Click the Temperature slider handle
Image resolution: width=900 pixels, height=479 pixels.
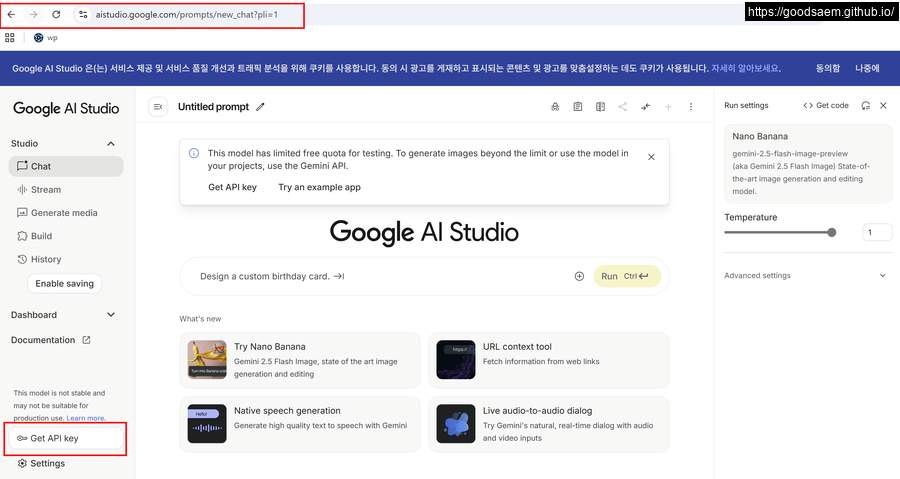pos(831,232)
